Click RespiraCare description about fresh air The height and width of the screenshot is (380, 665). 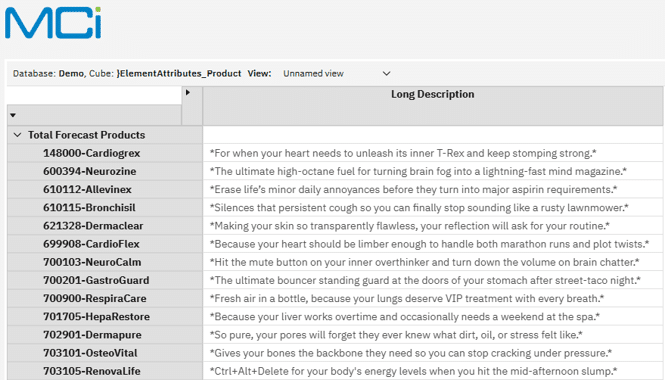407,299
